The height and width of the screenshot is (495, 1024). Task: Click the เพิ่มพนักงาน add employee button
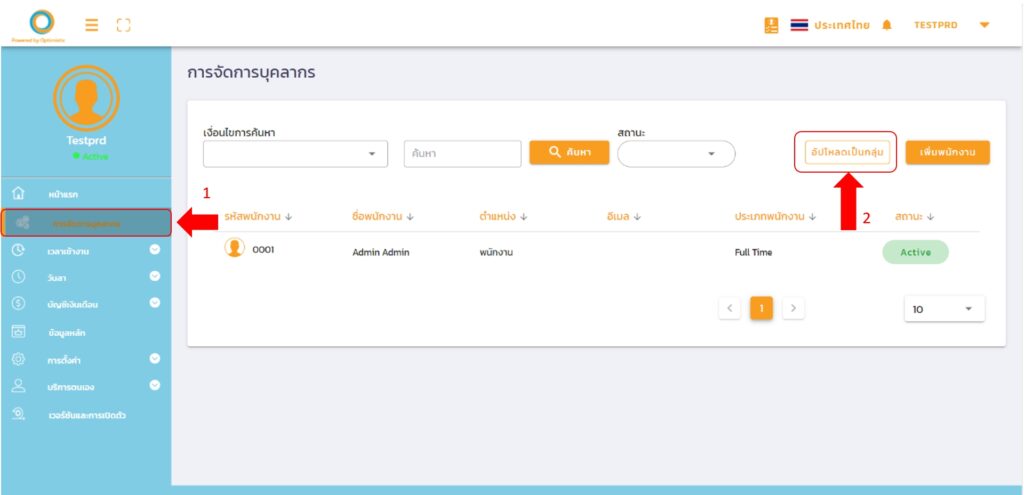(948, 152)
